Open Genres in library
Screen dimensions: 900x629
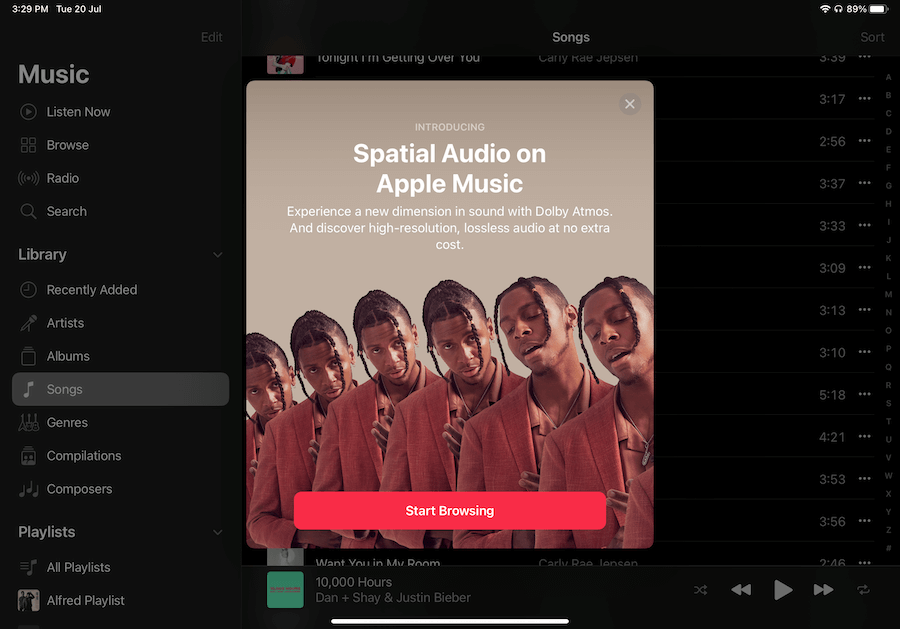pyautogui.click(x=67, y=423)
